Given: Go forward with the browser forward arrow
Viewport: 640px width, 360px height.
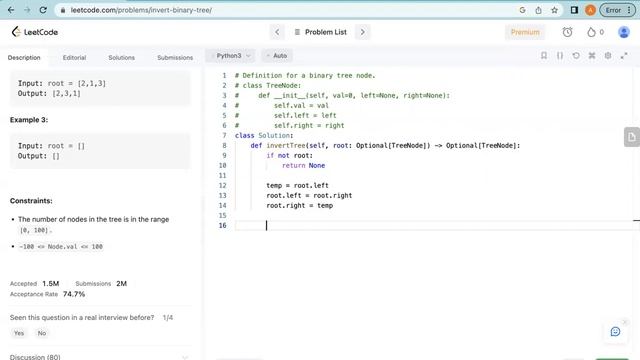Looking at the screenshot, I should click(27, 10).
